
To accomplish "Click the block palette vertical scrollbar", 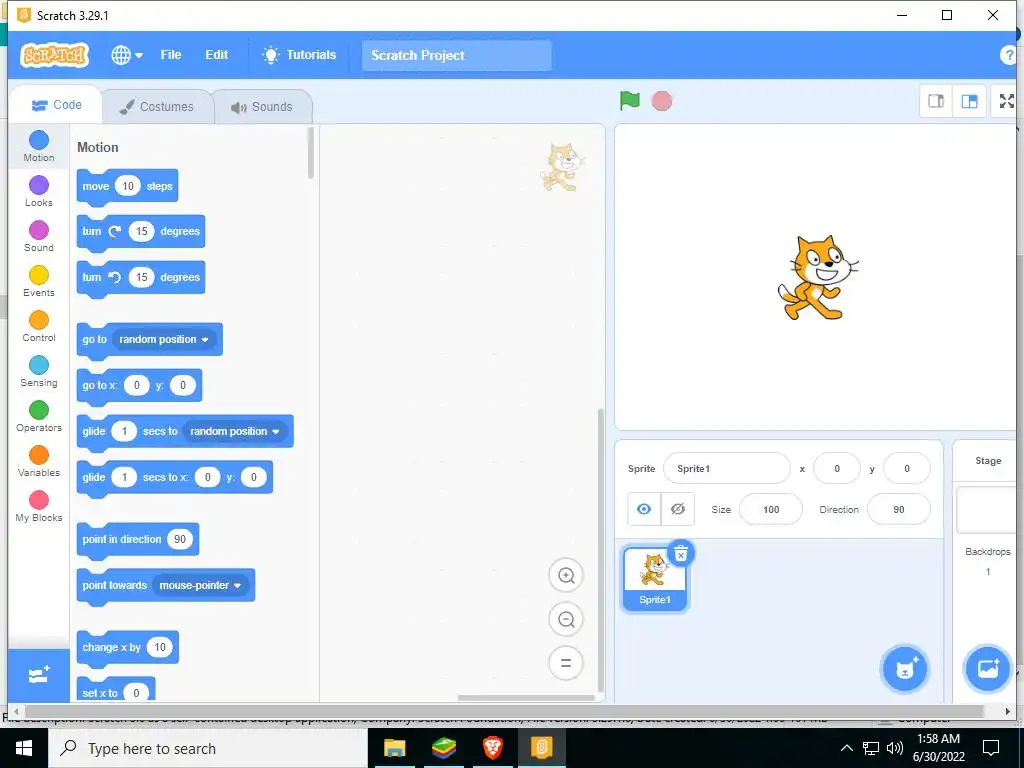I will 311,153.
